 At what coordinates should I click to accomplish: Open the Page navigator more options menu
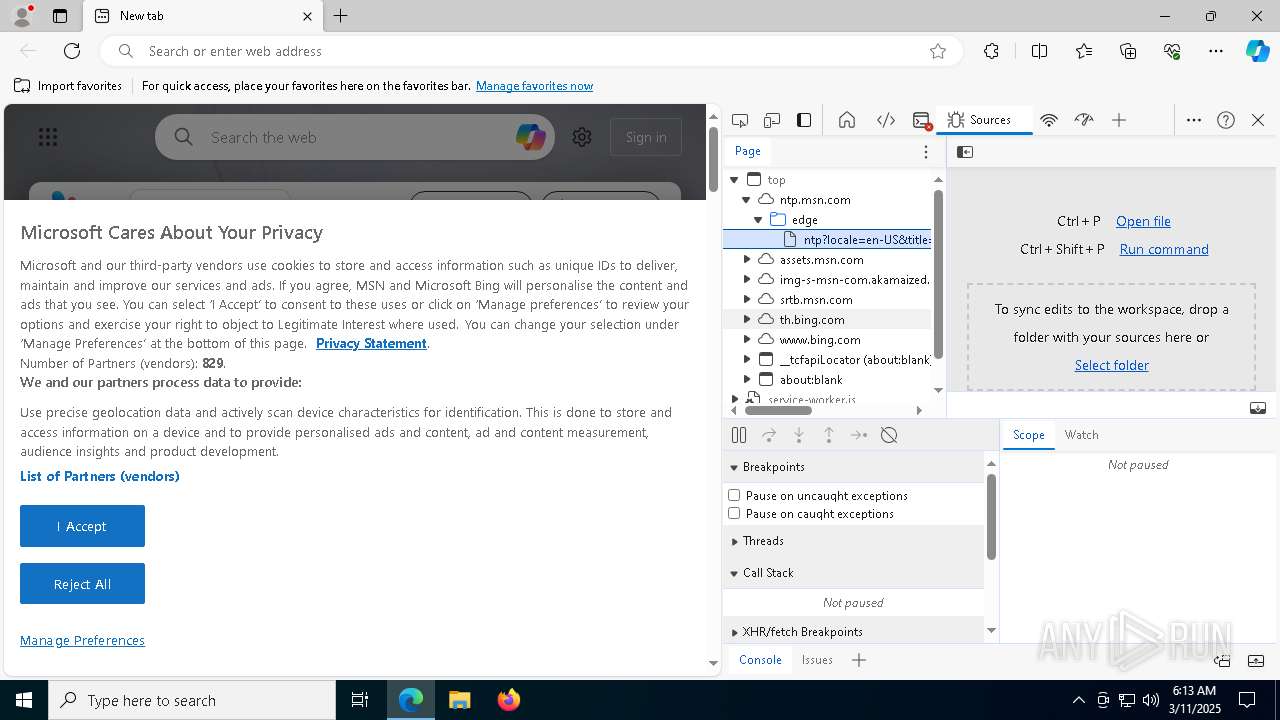tap(926, 152)
